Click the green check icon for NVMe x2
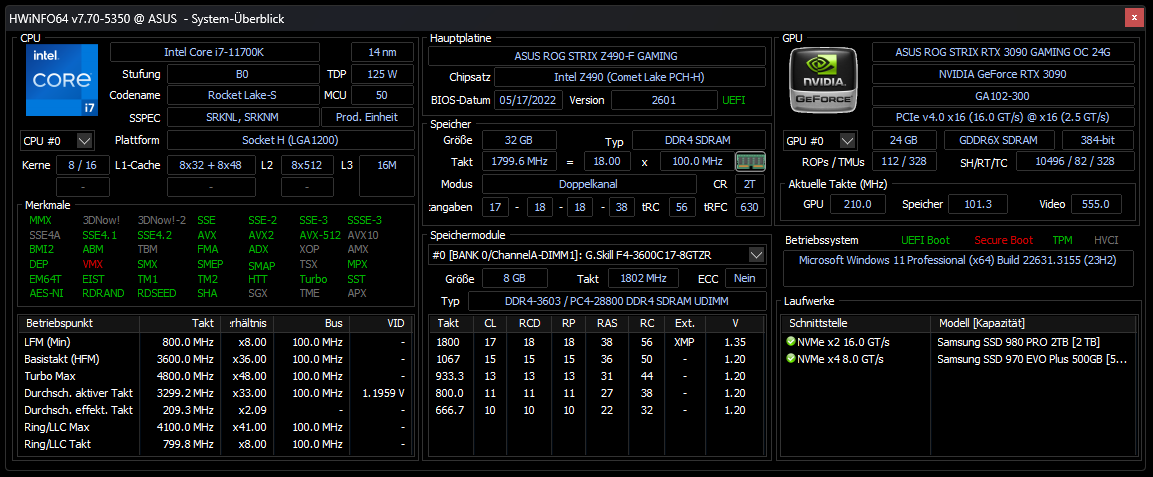Screen dimensions: 1153x477 click(790, 342)
